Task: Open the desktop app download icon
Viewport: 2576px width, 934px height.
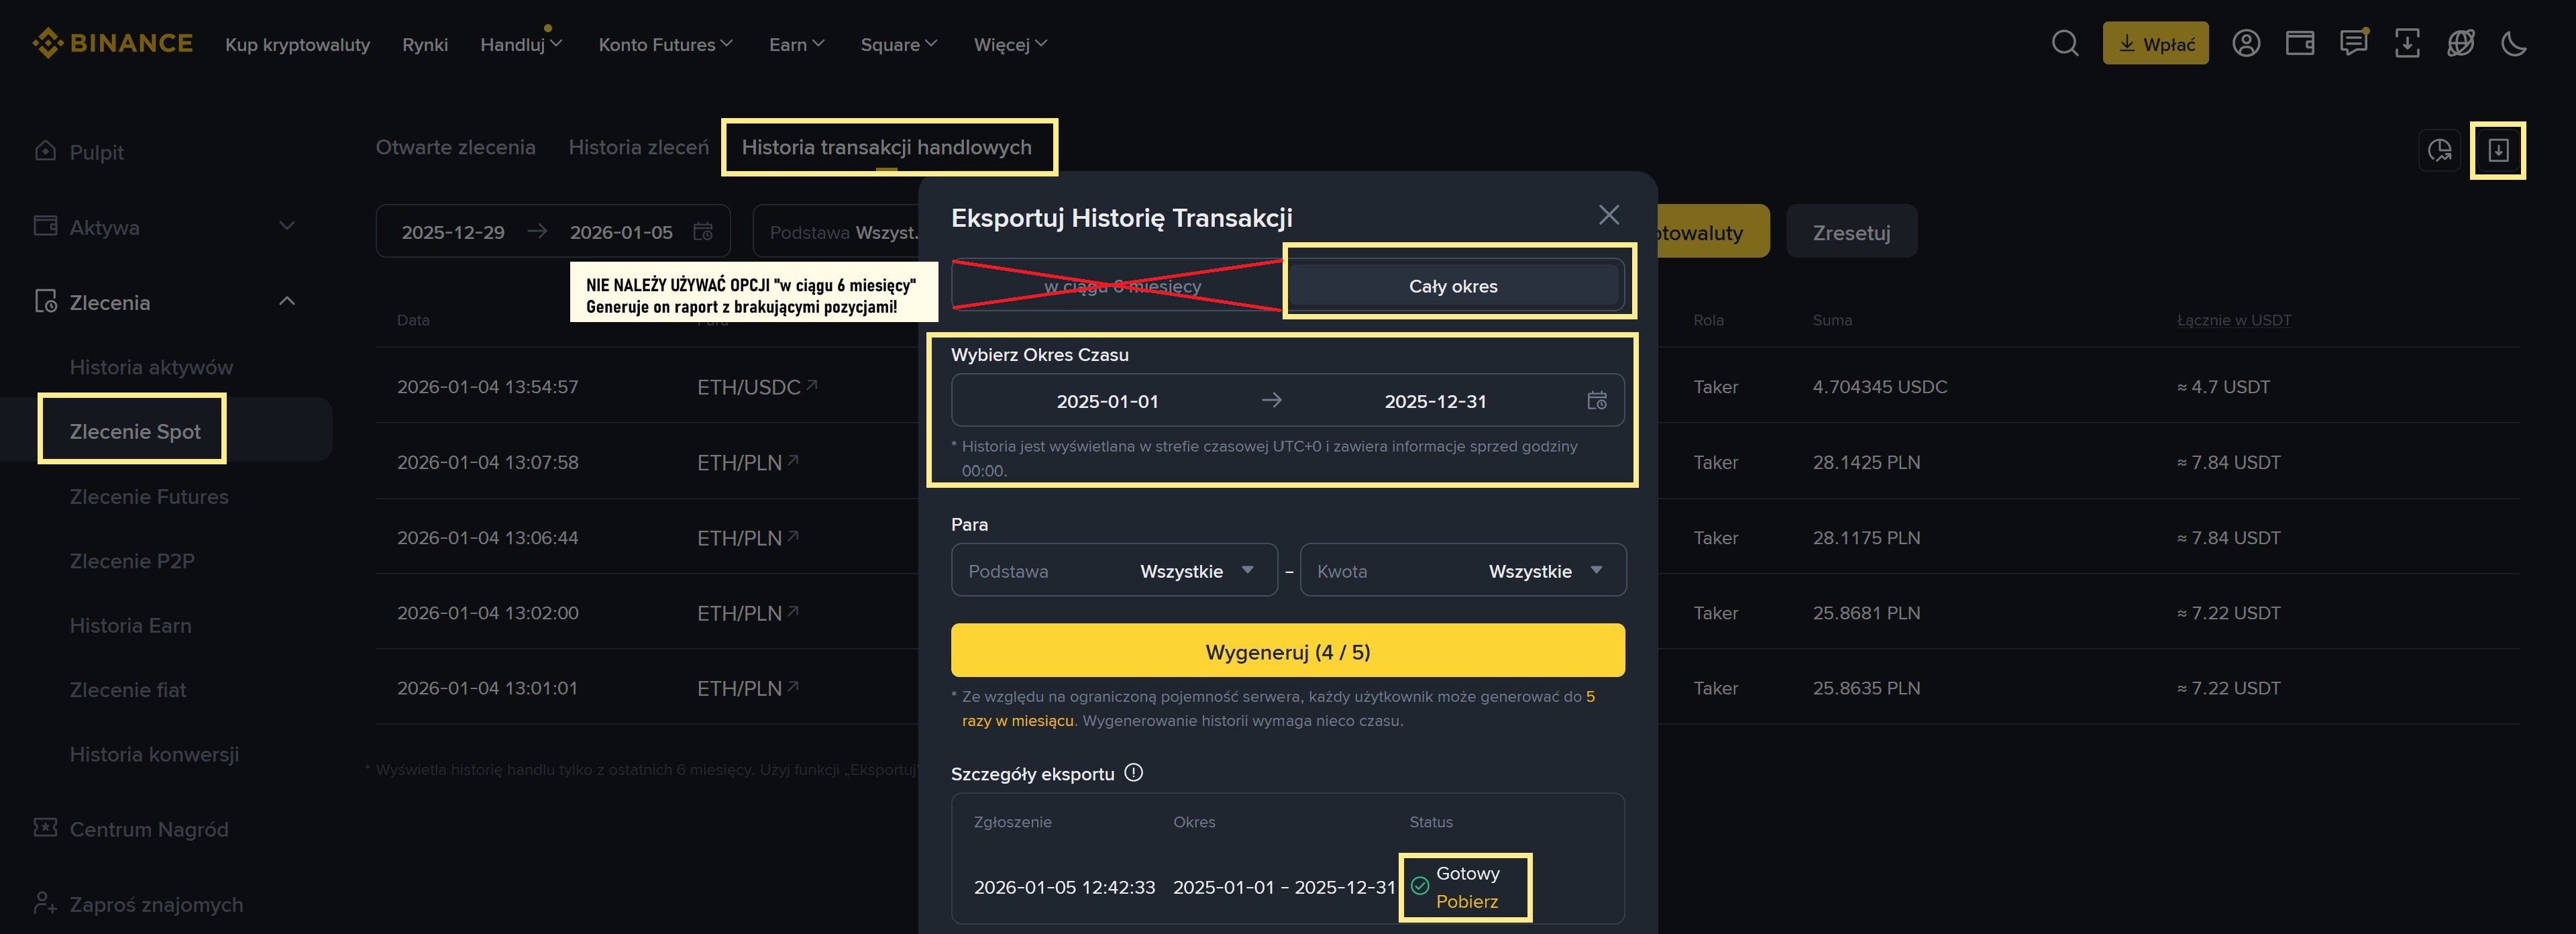Action: [2408, 43]
